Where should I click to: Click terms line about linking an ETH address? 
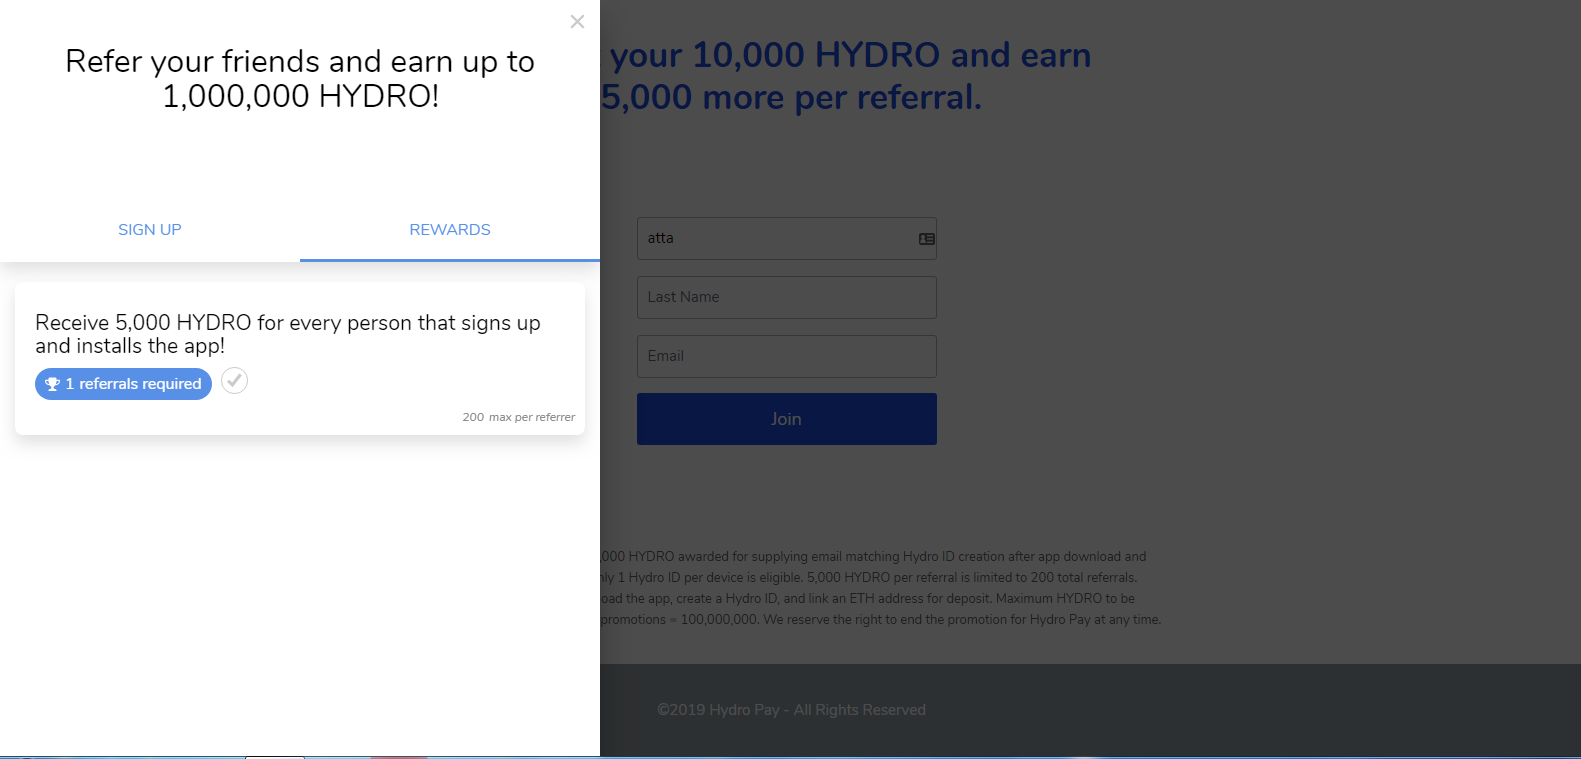[868, 599]
